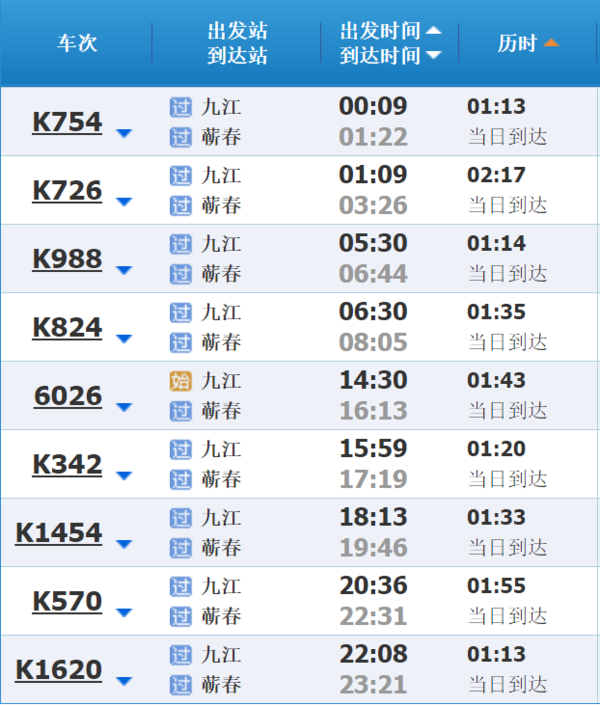
Task: Click the 过 icon beside 九江 for K754
Action: 180,107
